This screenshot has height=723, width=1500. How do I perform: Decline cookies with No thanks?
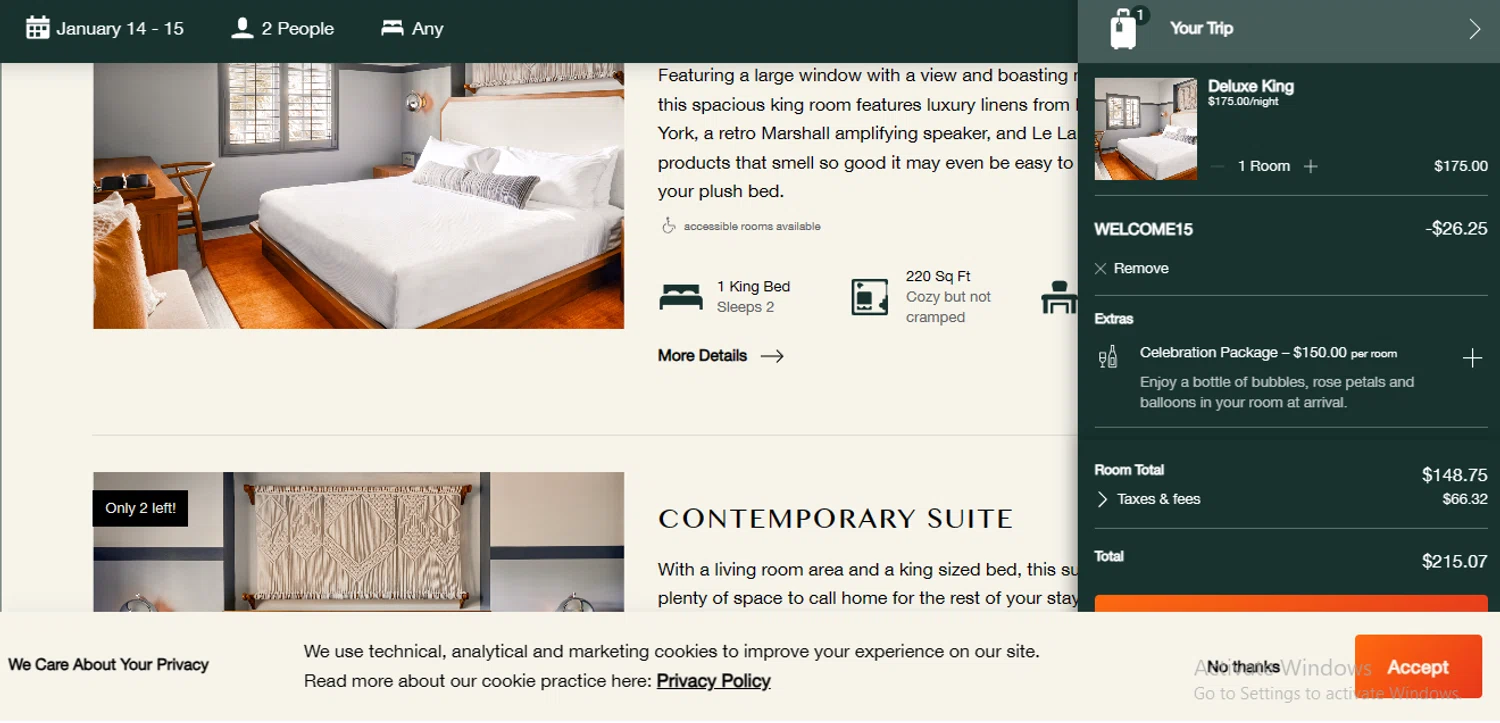tap(1243, 667)
